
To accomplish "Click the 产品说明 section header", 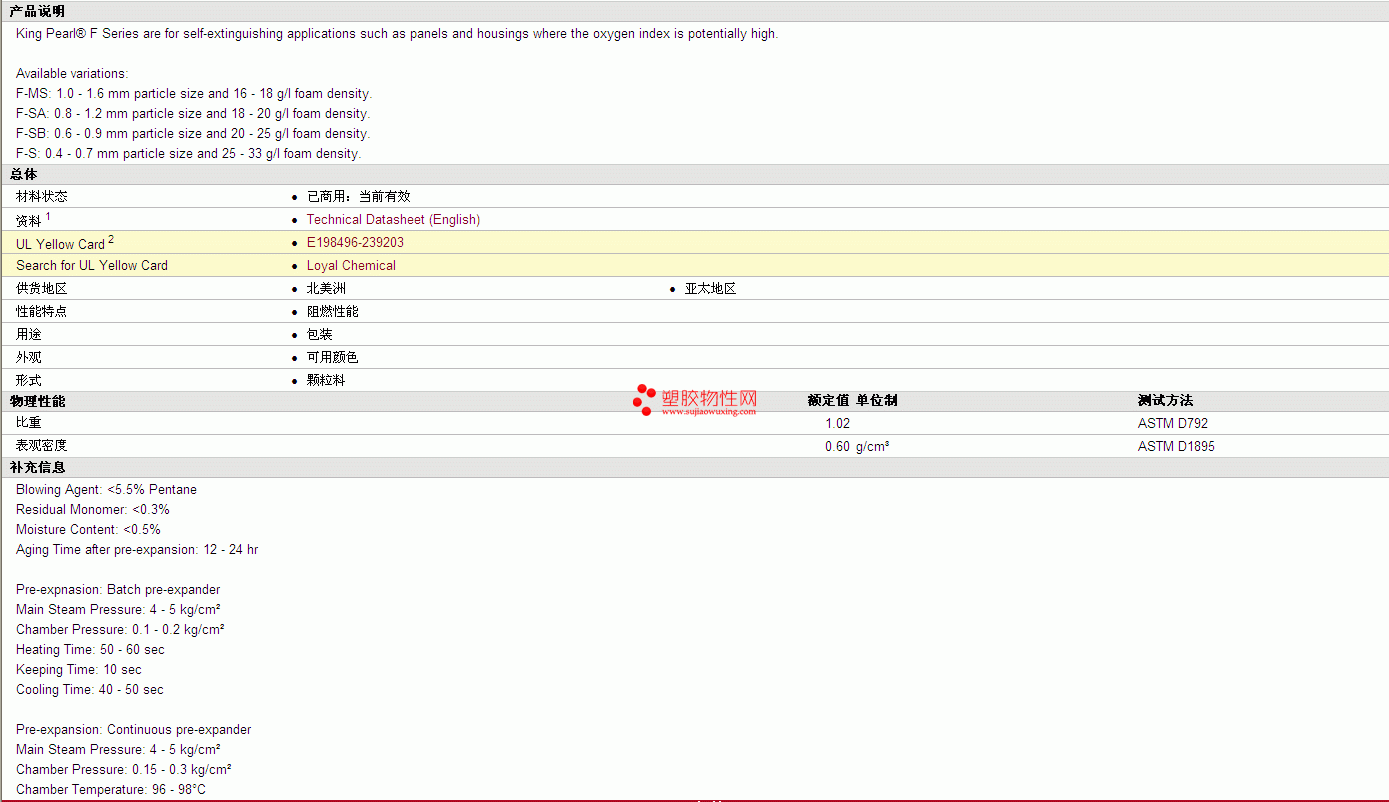I will 37,11.
